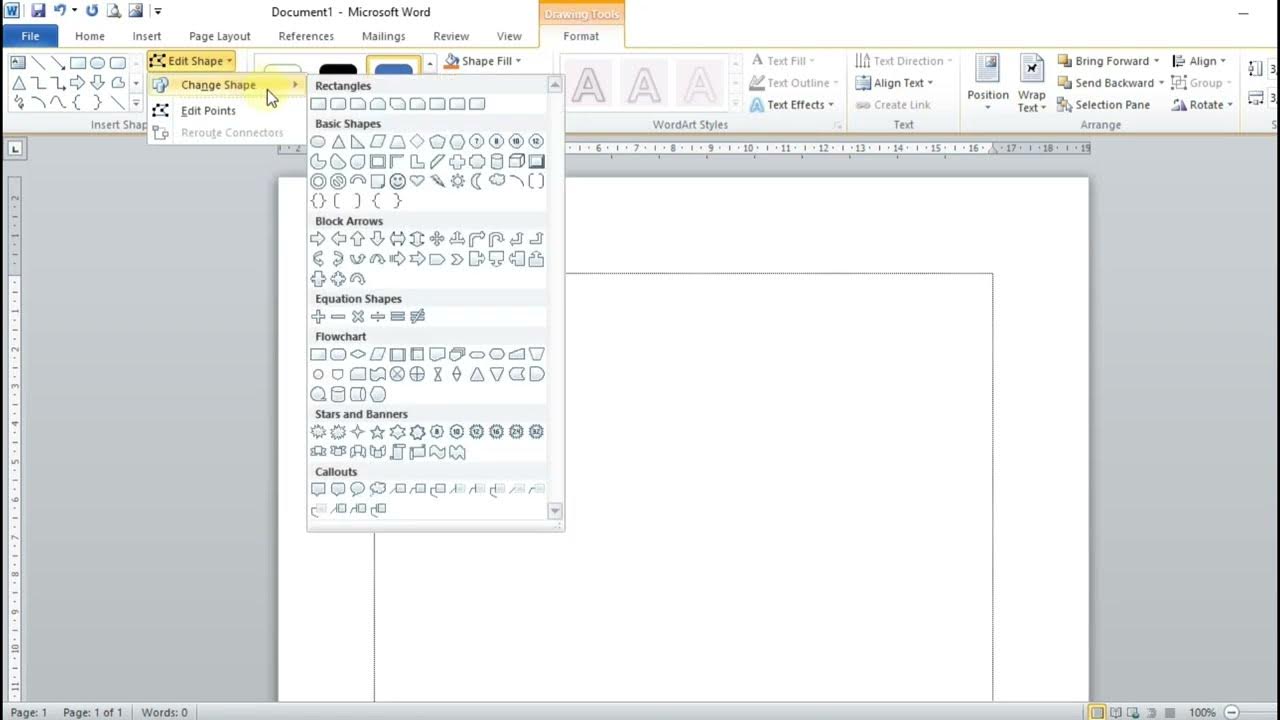Select the black shape style swatch

point(338,69)
